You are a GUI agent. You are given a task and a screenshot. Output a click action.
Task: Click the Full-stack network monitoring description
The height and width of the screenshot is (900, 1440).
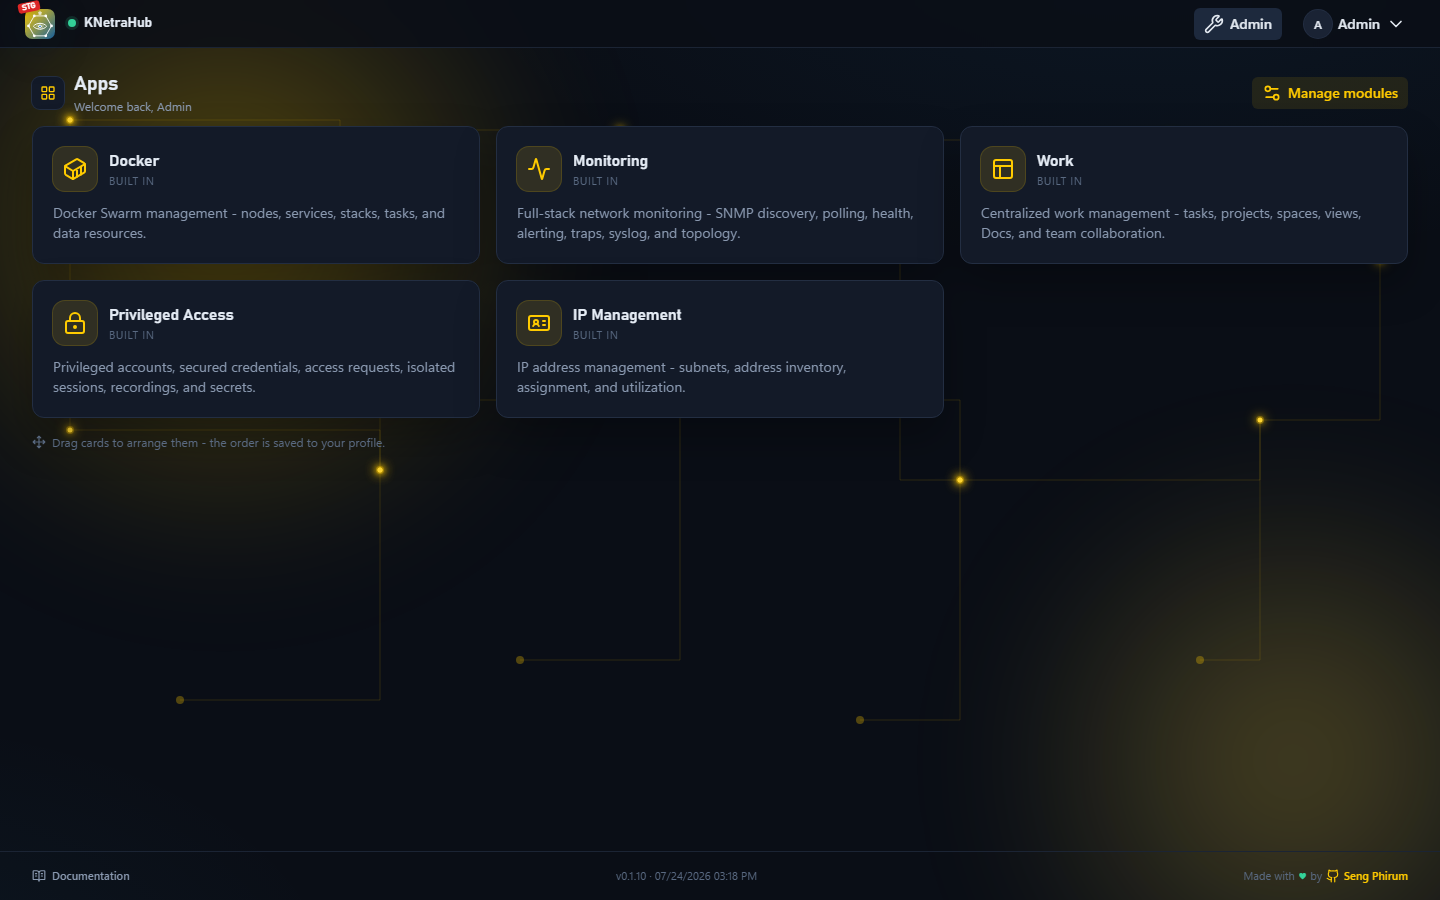click(715, 223)
